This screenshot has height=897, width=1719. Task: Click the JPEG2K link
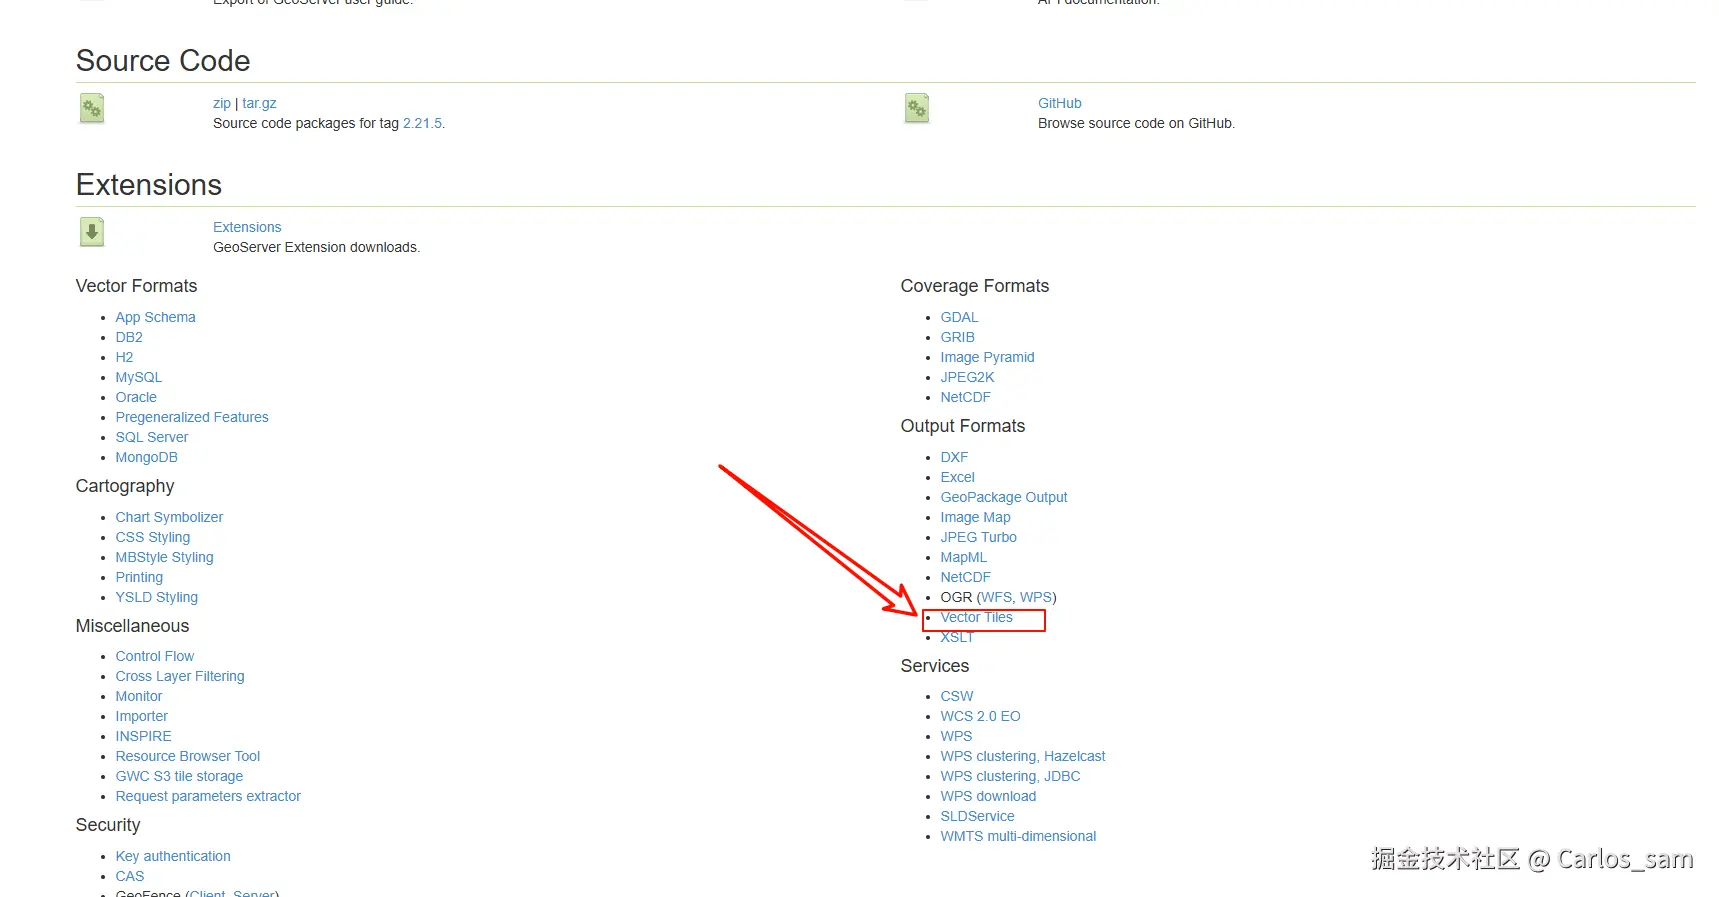click(x=967, y=377)
